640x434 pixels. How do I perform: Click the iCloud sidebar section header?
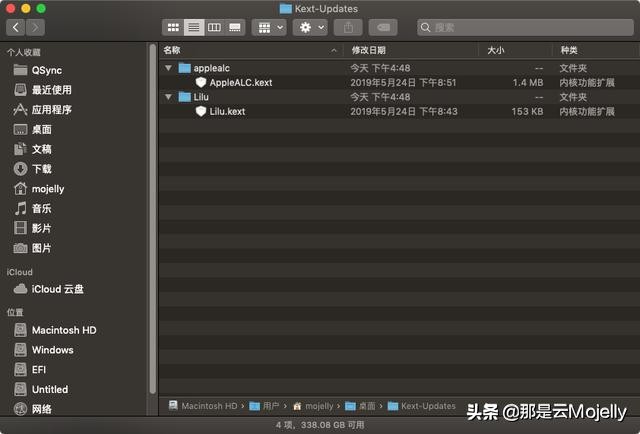point(20,272)
